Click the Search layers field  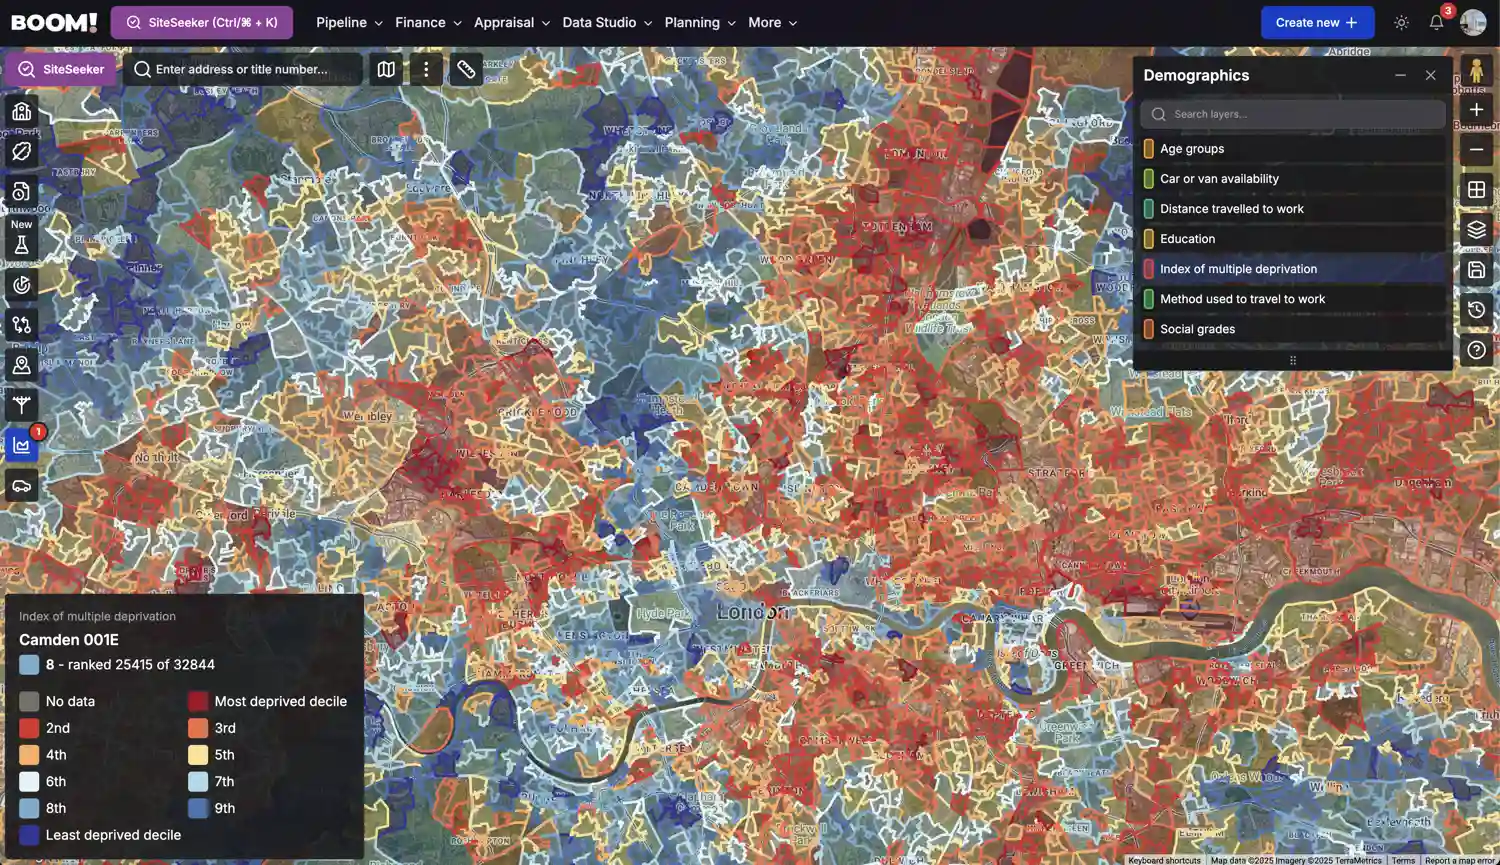pos(1293,114)
